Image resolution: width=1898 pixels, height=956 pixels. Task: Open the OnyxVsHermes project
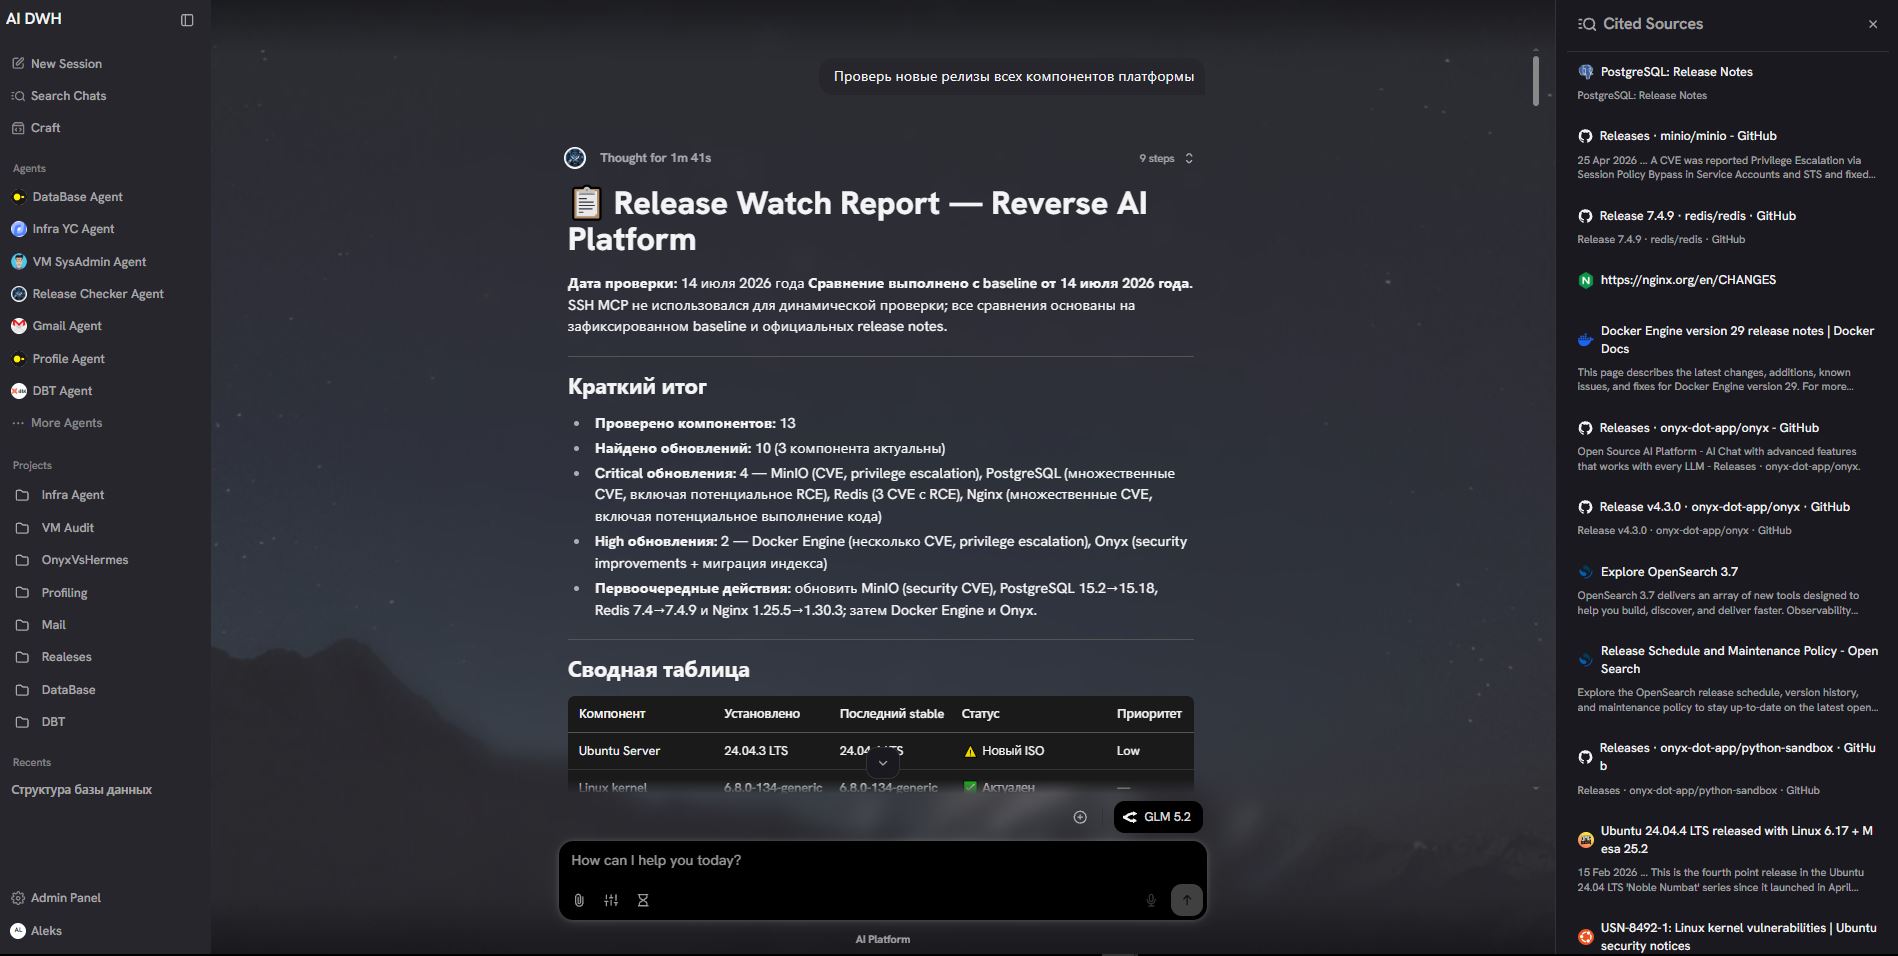(85, 560)
